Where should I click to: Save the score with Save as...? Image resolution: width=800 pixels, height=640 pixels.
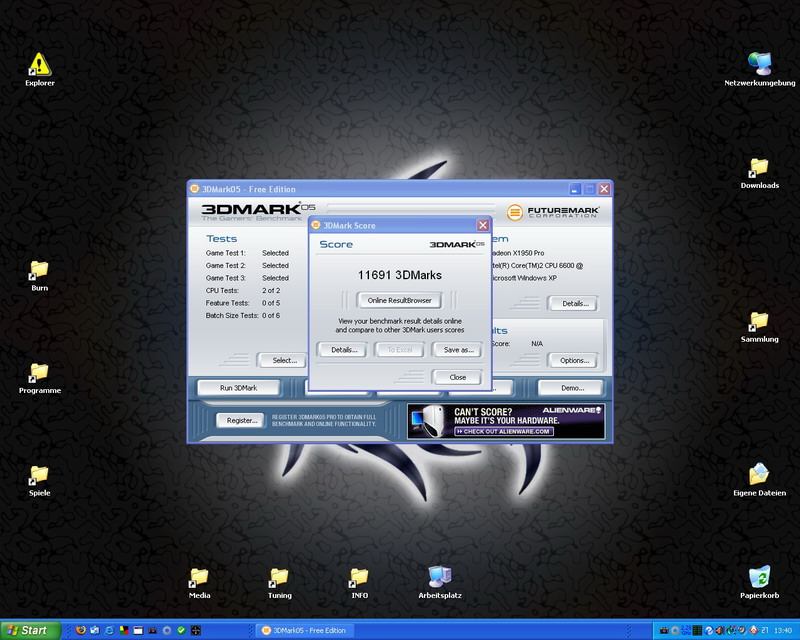(x=458, y=350)
